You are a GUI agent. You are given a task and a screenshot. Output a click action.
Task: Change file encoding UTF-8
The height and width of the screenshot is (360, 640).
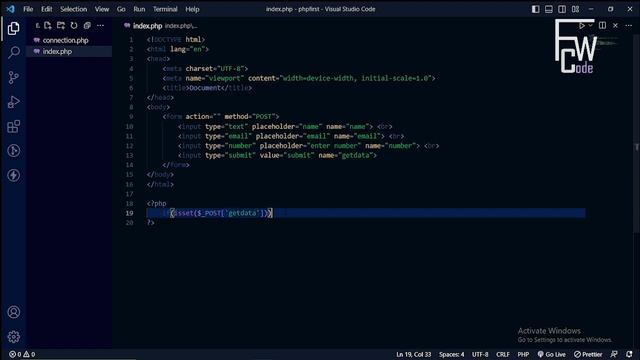click(480, 354)
